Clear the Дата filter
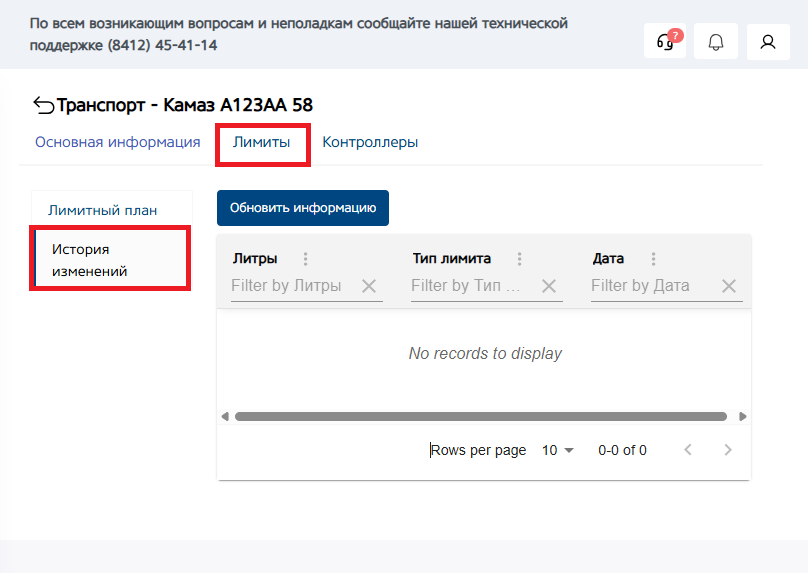Viewport: 808px width, 573px height. click(729, 286)
